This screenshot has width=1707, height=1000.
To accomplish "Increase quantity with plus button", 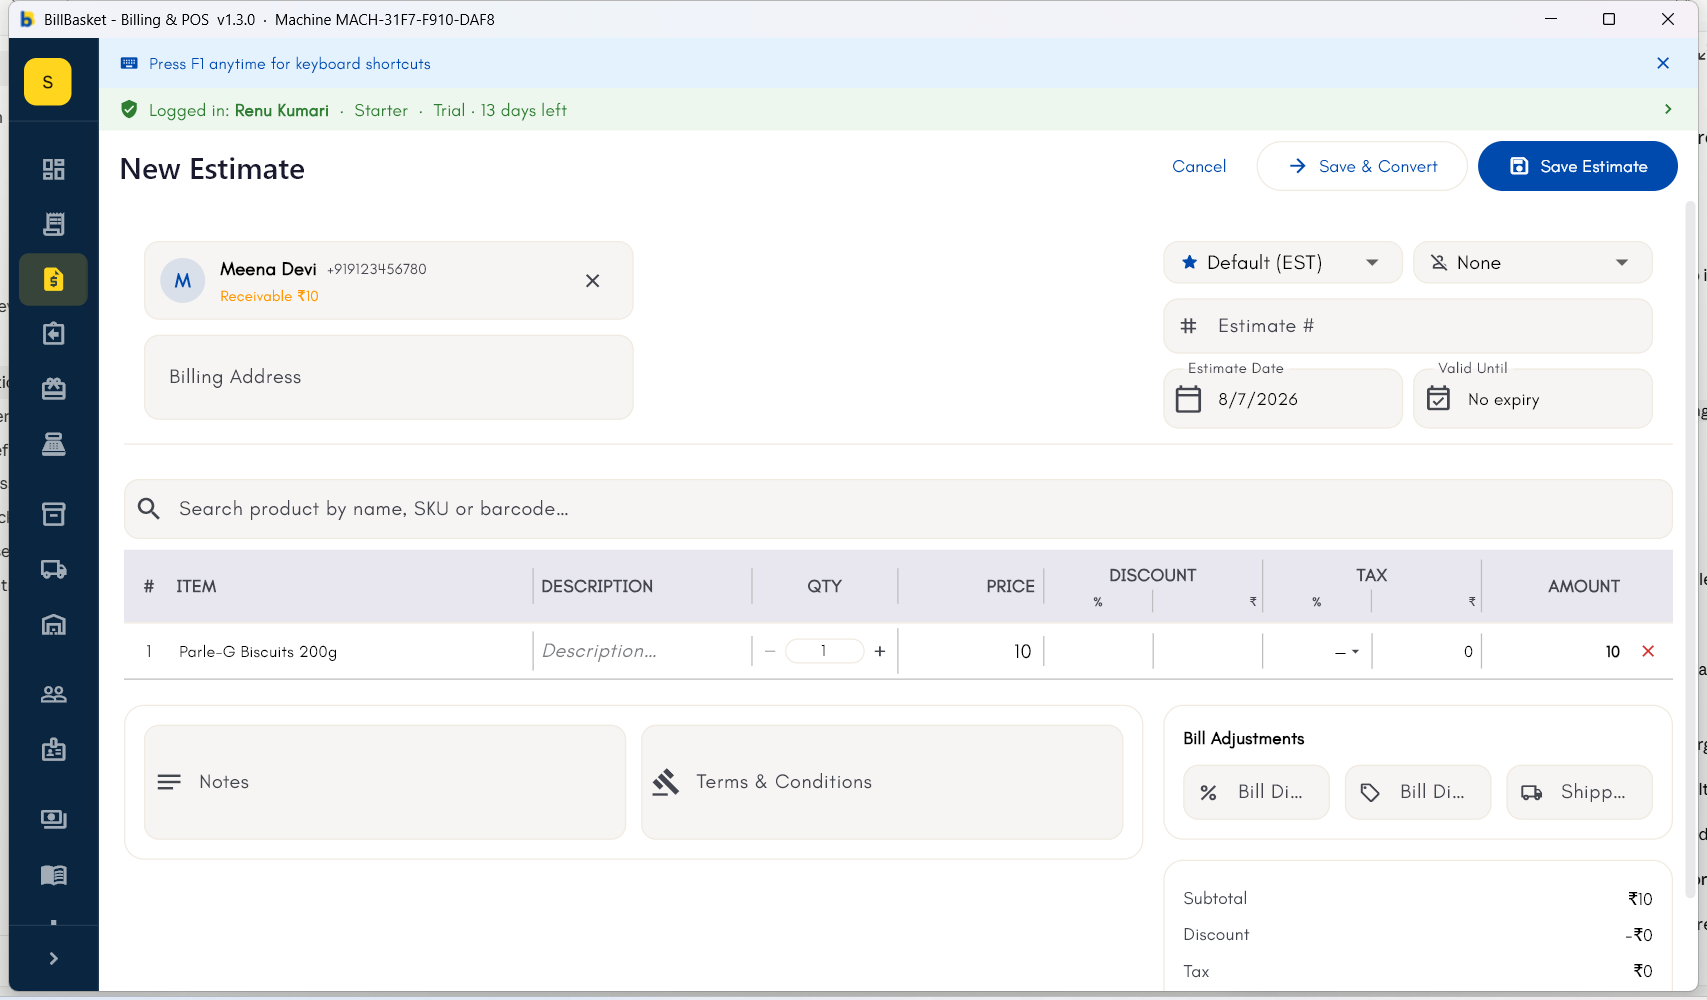I will click(x=880, y=651).
